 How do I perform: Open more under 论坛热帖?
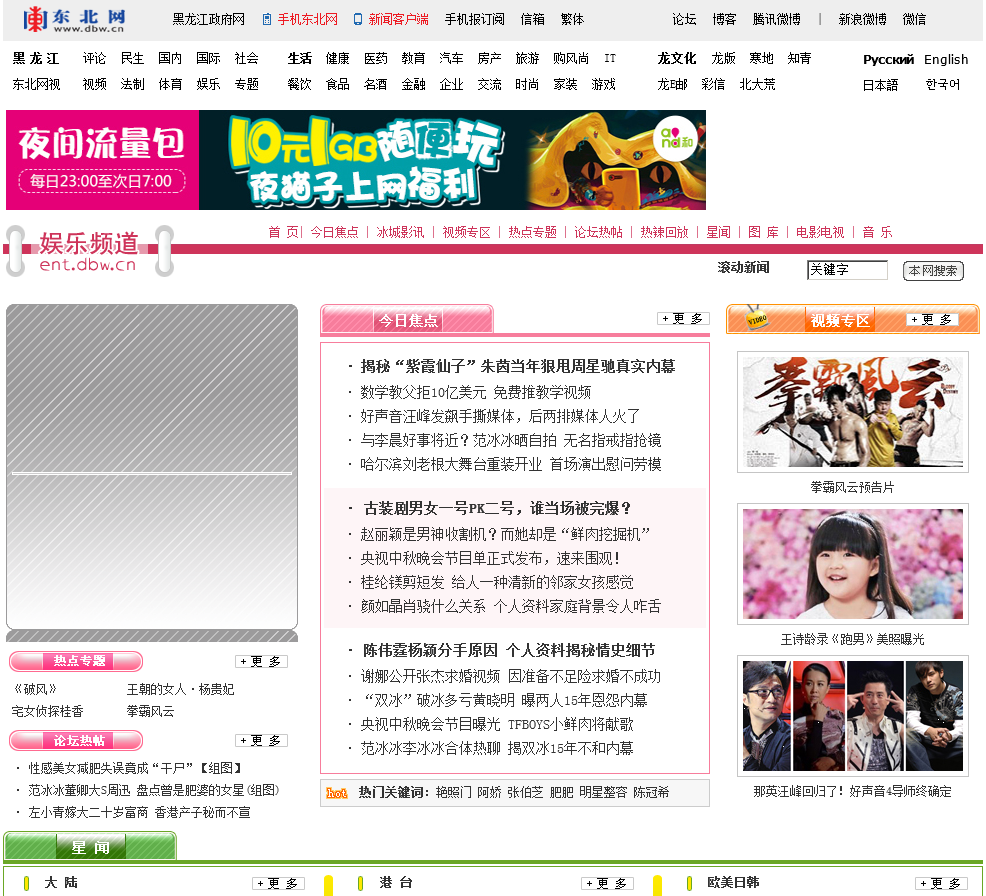click(x=261, y=741)
